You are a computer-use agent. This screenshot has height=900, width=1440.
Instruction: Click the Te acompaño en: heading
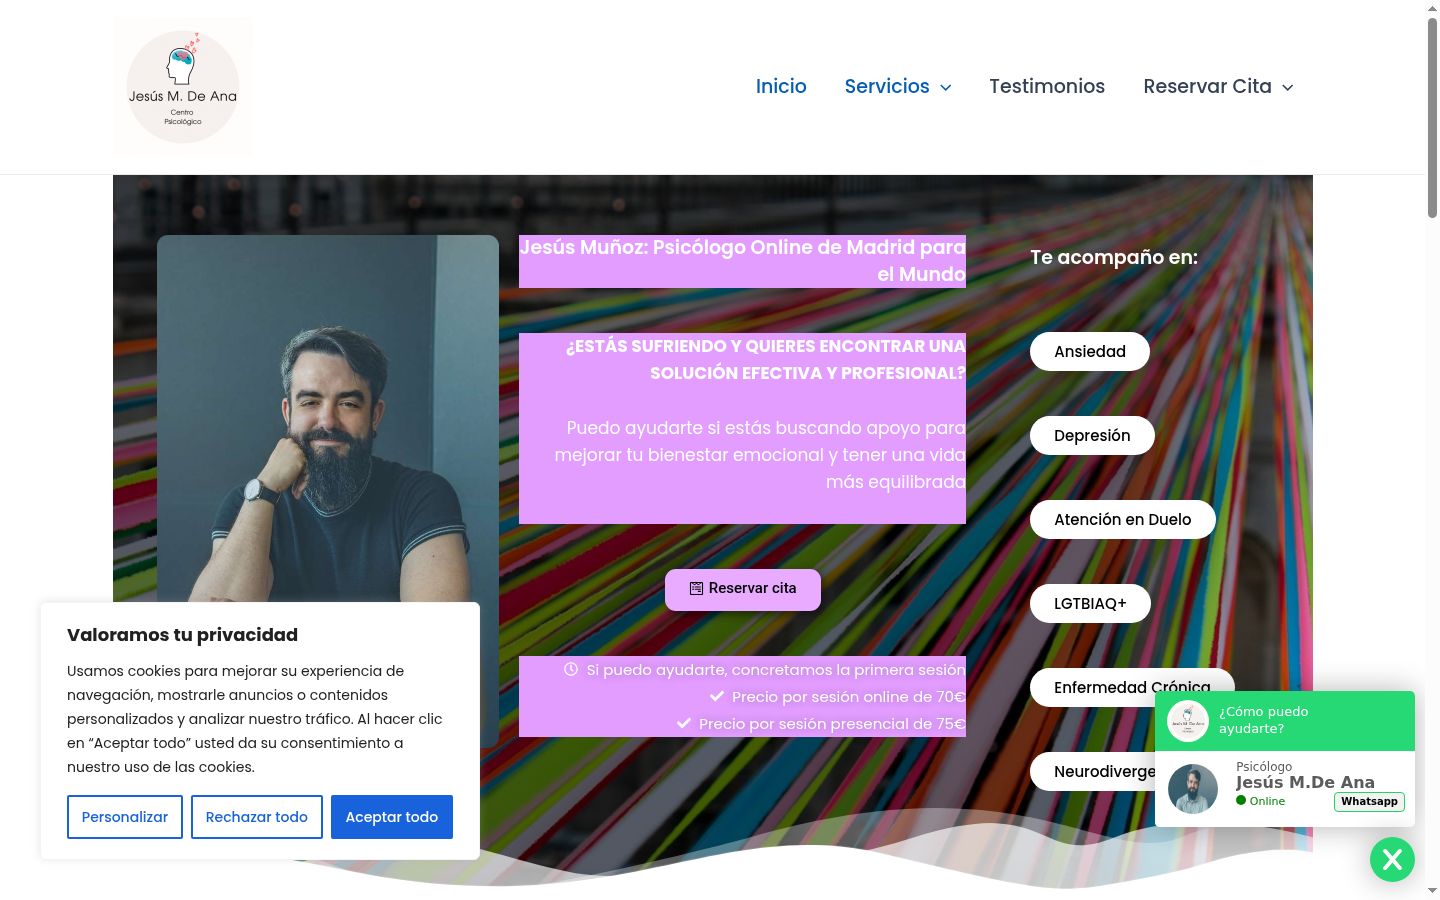point(1114,257)
